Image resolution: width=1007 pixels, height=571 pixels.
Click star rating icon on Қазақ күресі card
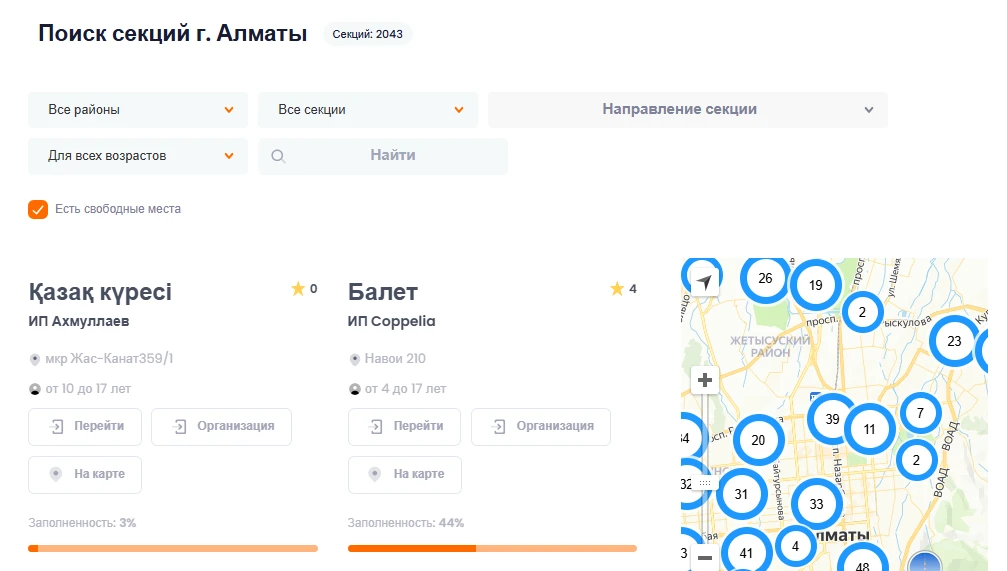click(298, 289)
